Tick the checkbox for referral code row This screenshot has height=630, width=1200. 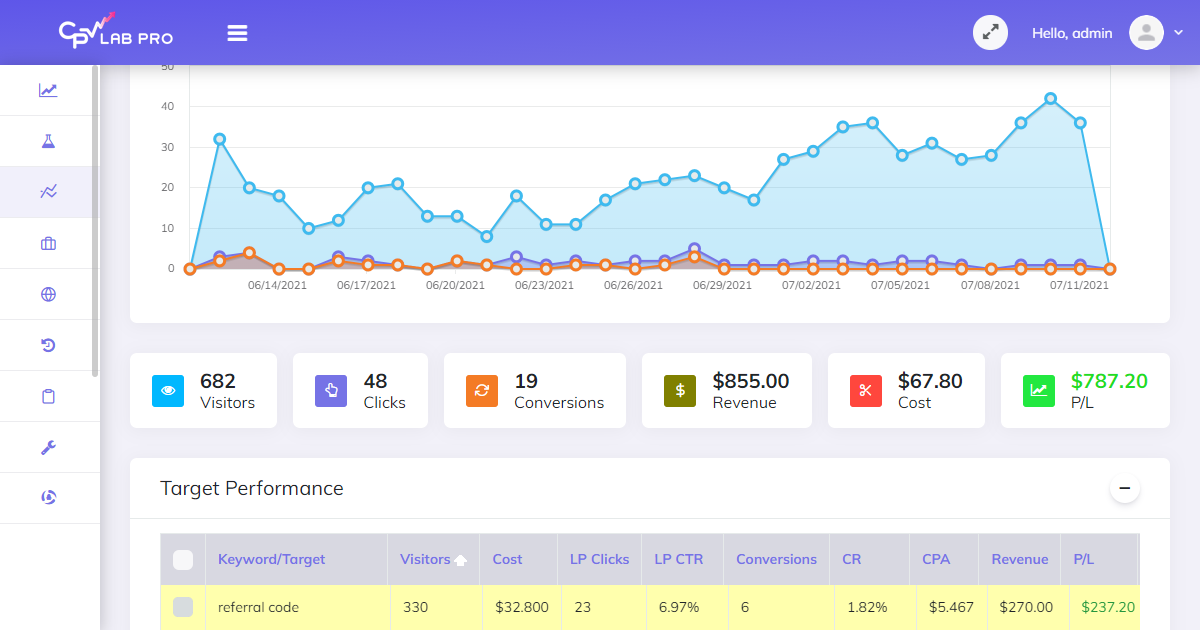point(183,607)
